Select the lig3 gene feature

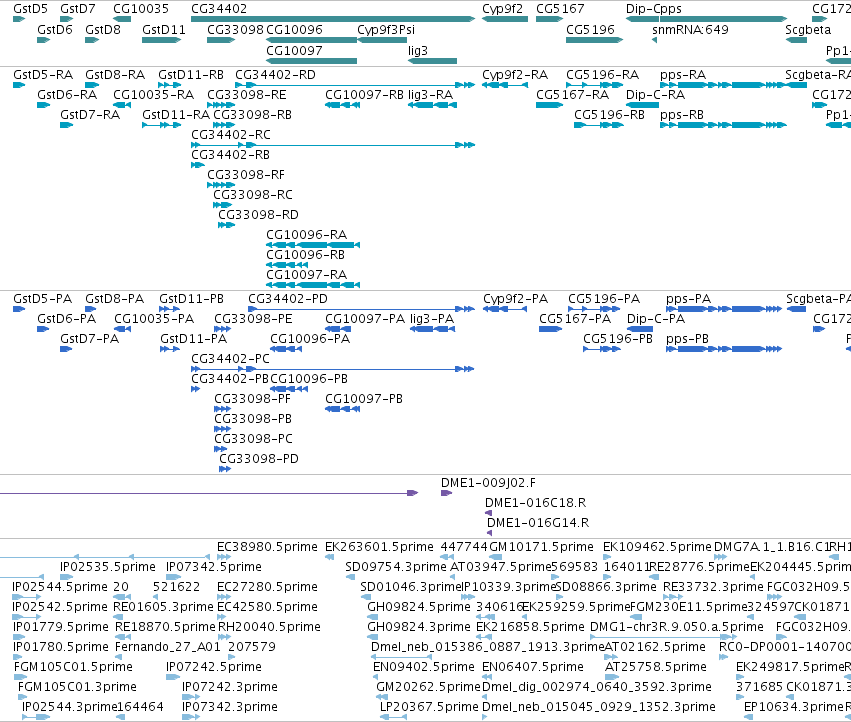[x=433, y=61]
